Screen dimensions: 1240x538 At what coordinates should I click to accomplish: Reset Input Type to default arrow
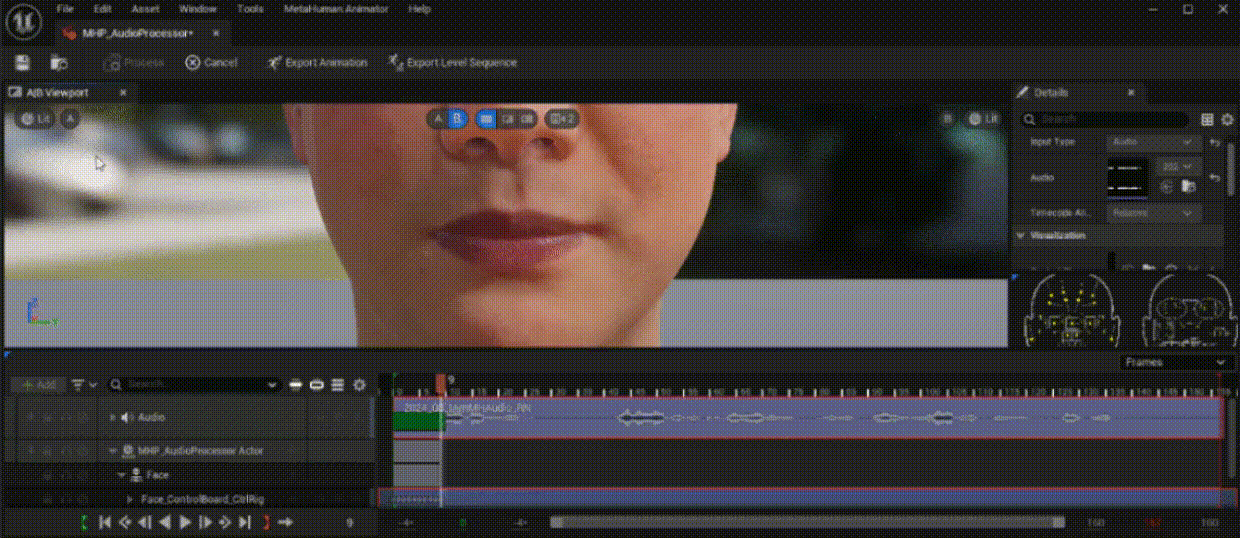1214,143
